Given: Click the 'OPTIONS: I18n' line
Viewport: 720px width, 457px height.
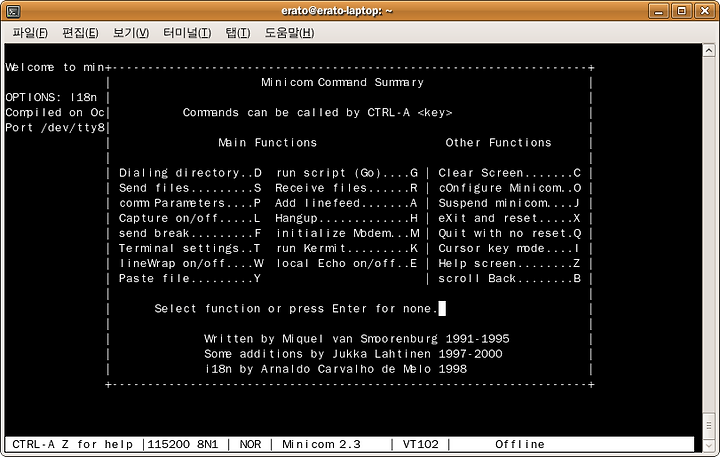Looking at the screenshot, I should [x=51, y=97].
